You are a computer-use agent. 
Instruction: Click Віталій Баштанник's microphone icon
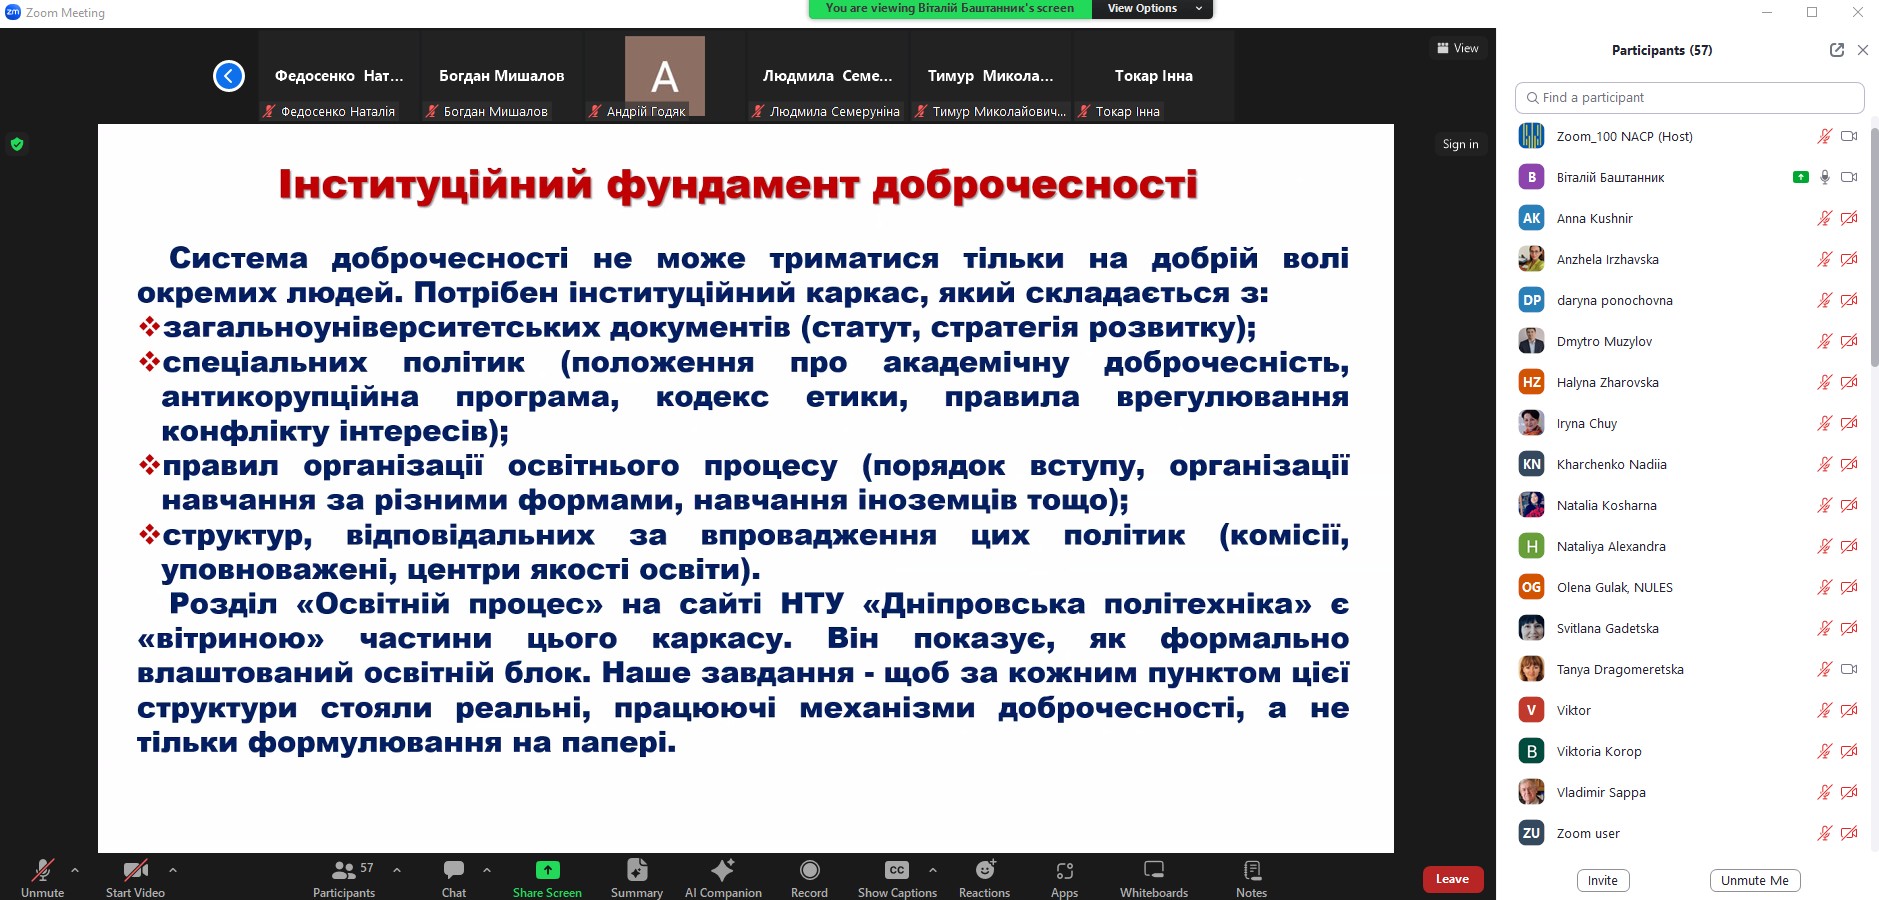coord(1825,177)
